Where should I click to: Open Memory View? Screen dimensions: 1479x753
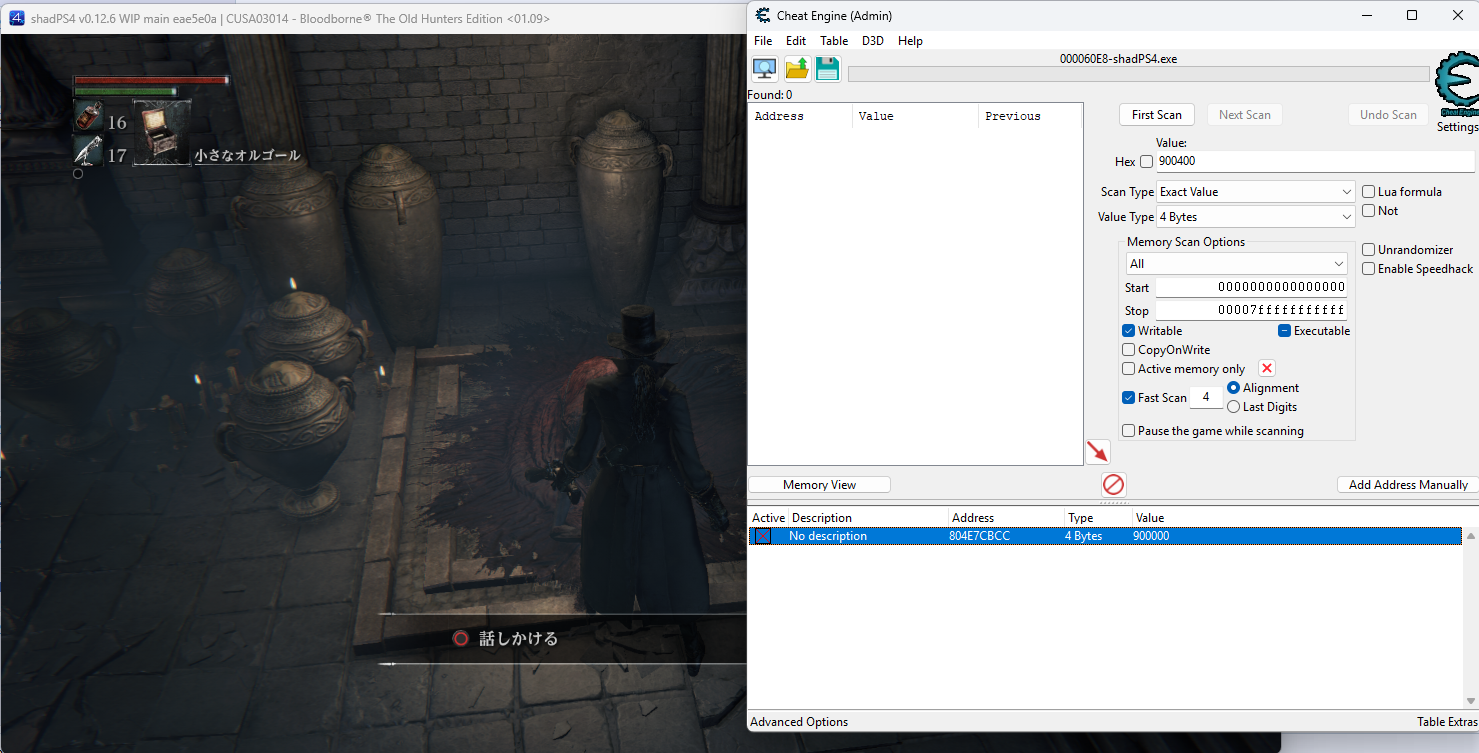click(820, 485)
